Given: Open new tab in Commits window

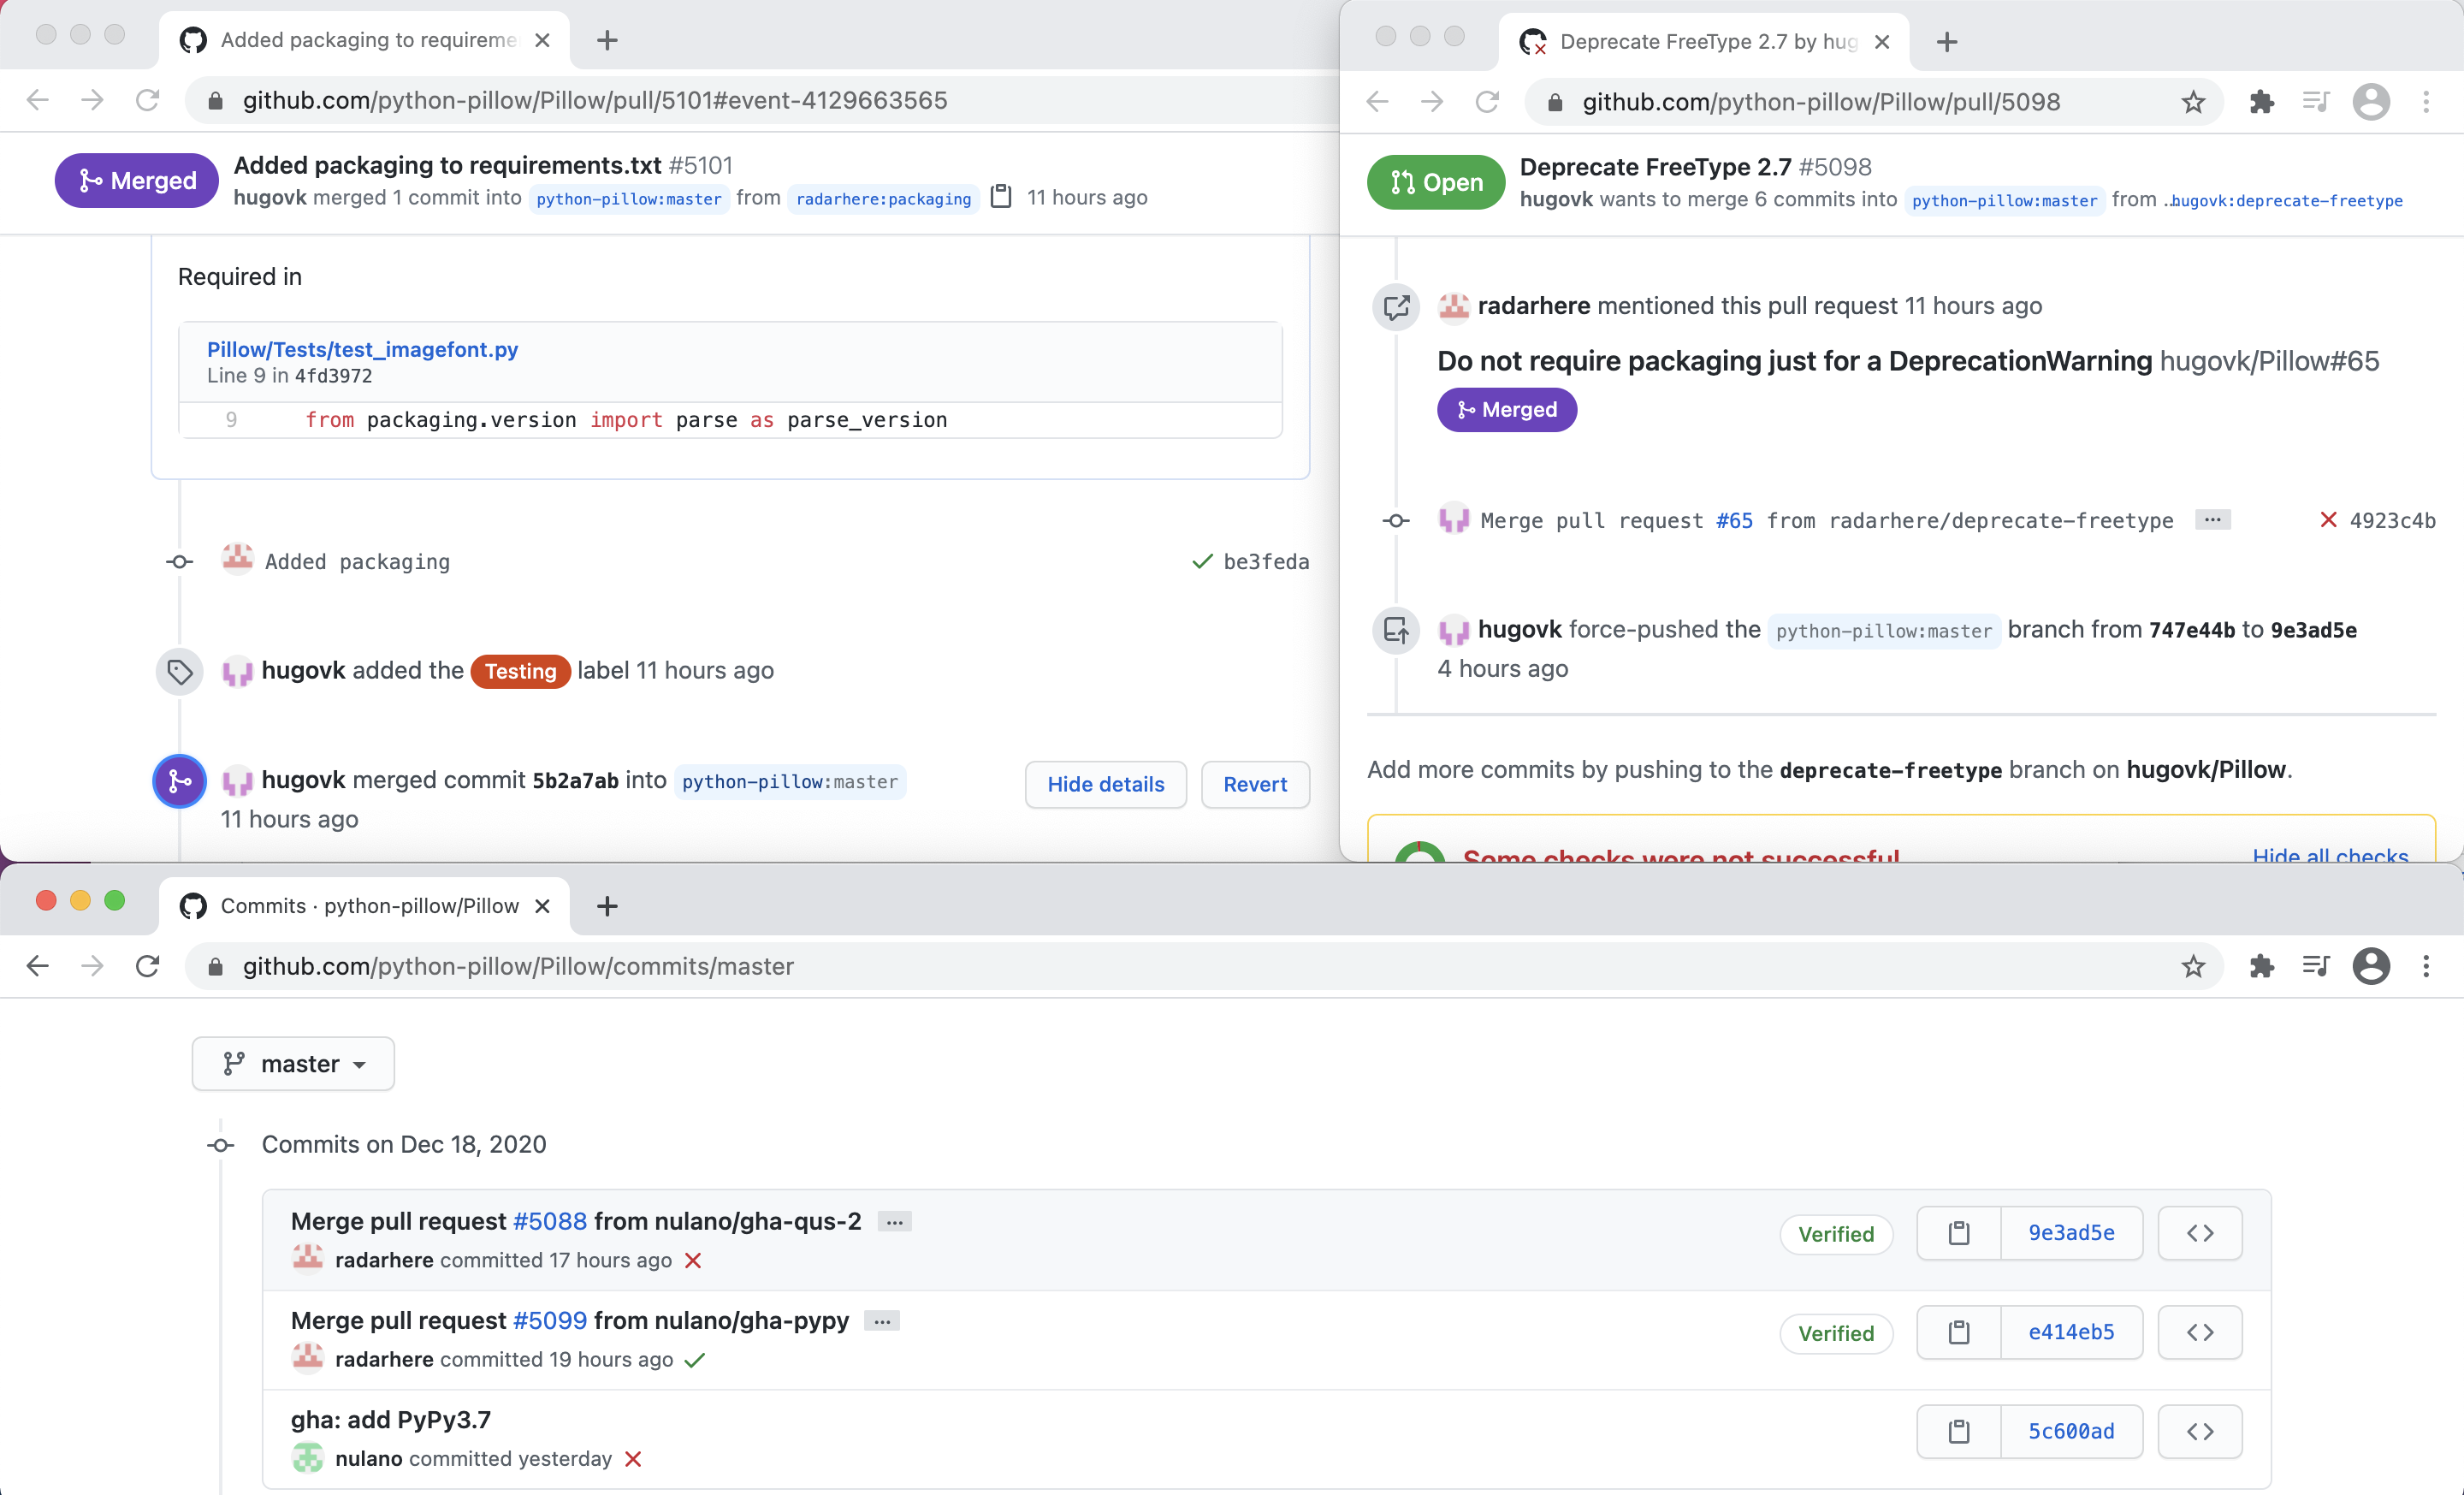Looking at the screenshot, I should [x=607, y=906].
